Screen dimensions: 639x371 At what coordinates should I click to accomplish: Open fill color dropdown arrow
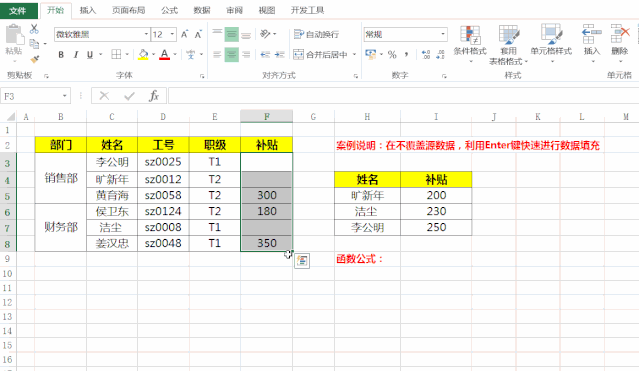153,55
